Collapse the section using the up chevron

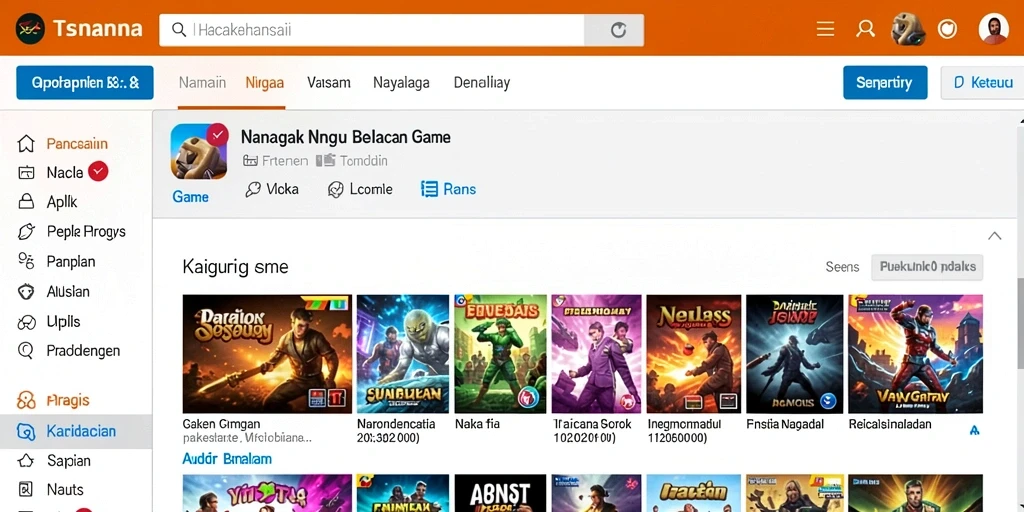(x=995, y=236)
